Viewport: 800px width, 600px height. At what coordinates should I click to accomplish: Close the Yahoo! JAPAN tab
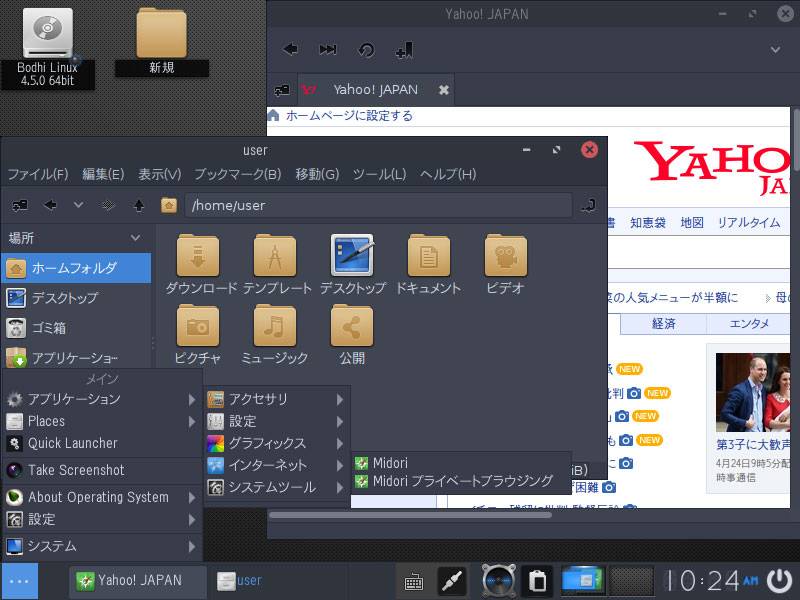pos(444,90)
